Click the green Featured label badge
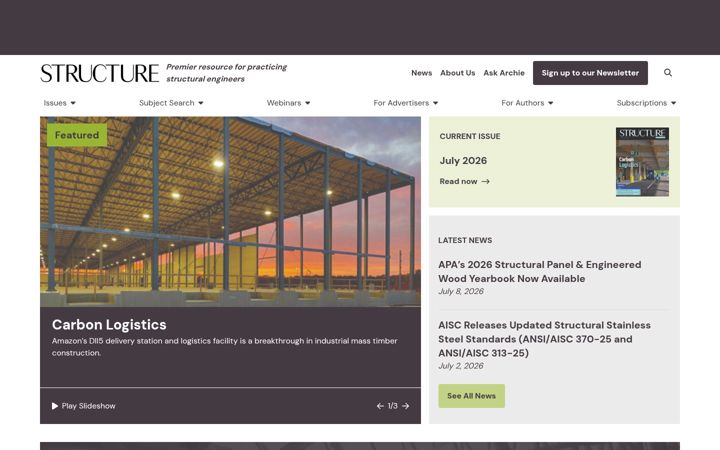Image resolution: width=720 pixels, height=450 pixels. click(x=77, y=135)
